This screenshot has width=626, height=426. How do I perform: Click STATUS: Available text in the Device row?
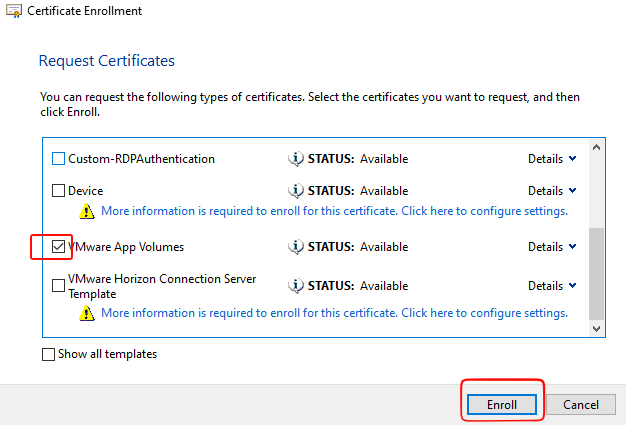click(358, 191)
